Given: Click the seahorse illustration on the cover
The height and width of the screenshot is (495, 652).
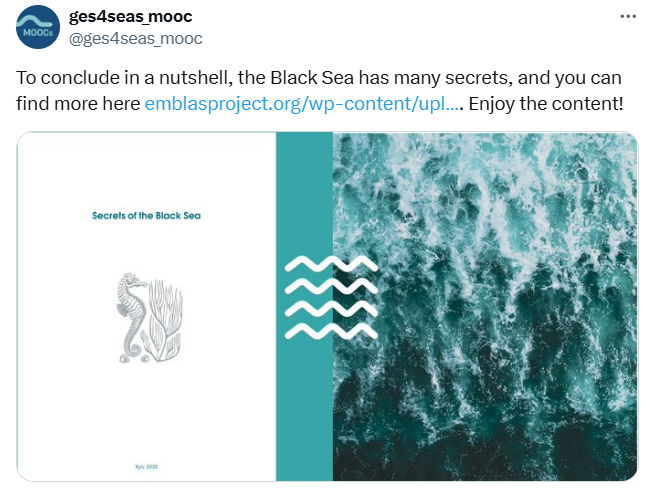Looking at the screenshot, I should click(131, 313).
